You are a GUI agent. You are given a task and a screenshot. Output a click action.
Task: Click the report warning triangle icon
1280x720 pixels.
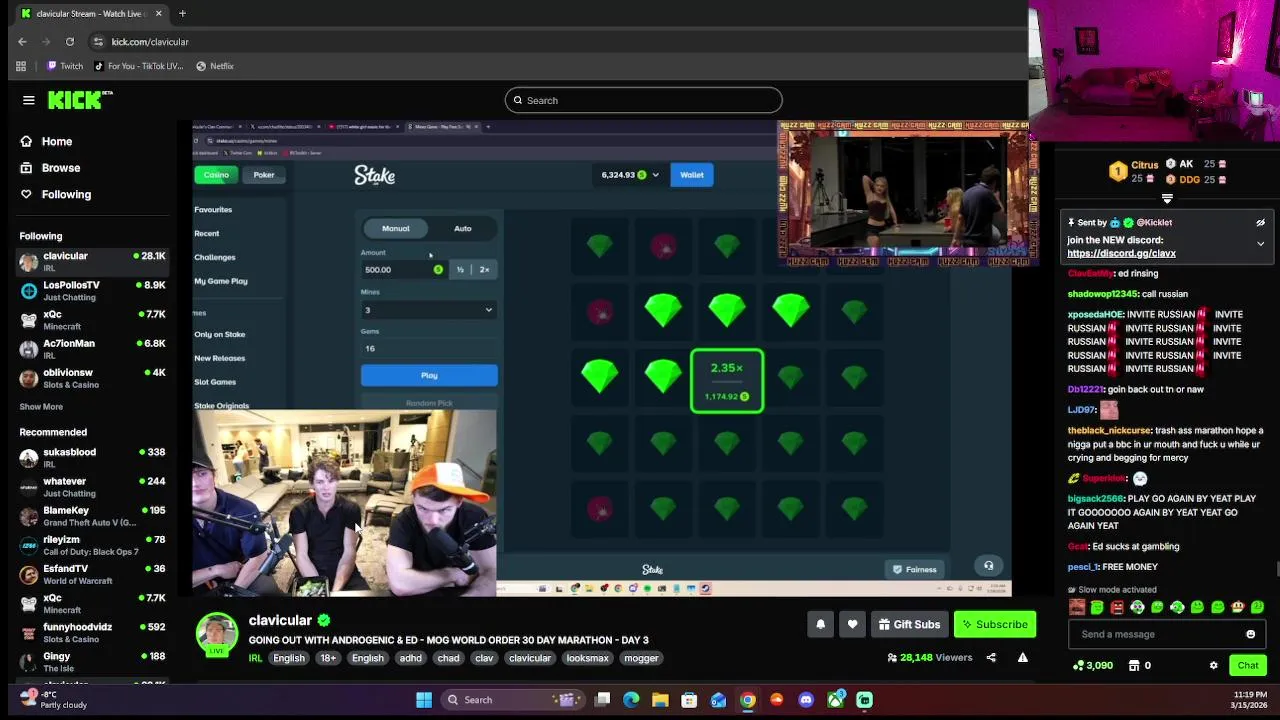tap(1022, 657)
